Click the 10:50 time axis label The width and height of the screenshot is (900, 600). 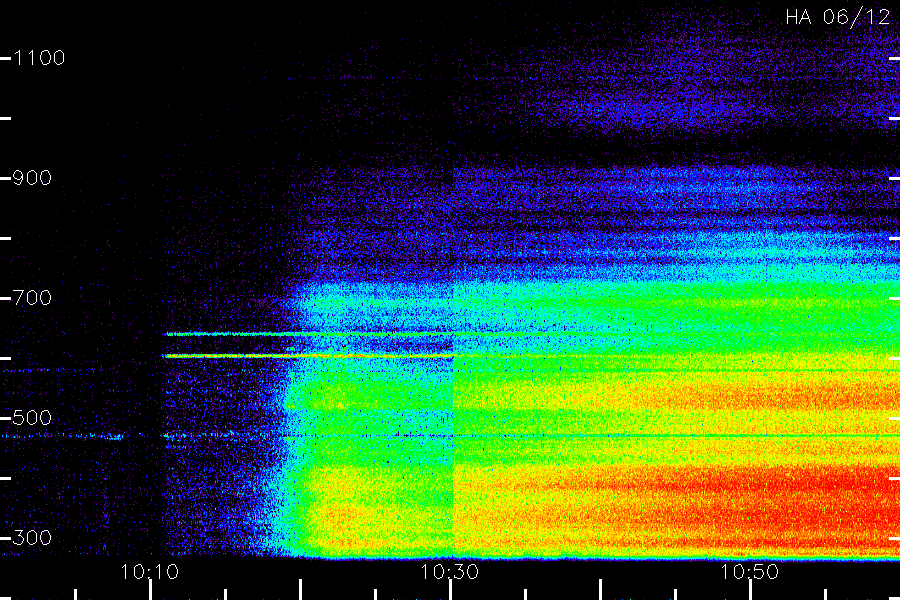(x=749, y=572)
